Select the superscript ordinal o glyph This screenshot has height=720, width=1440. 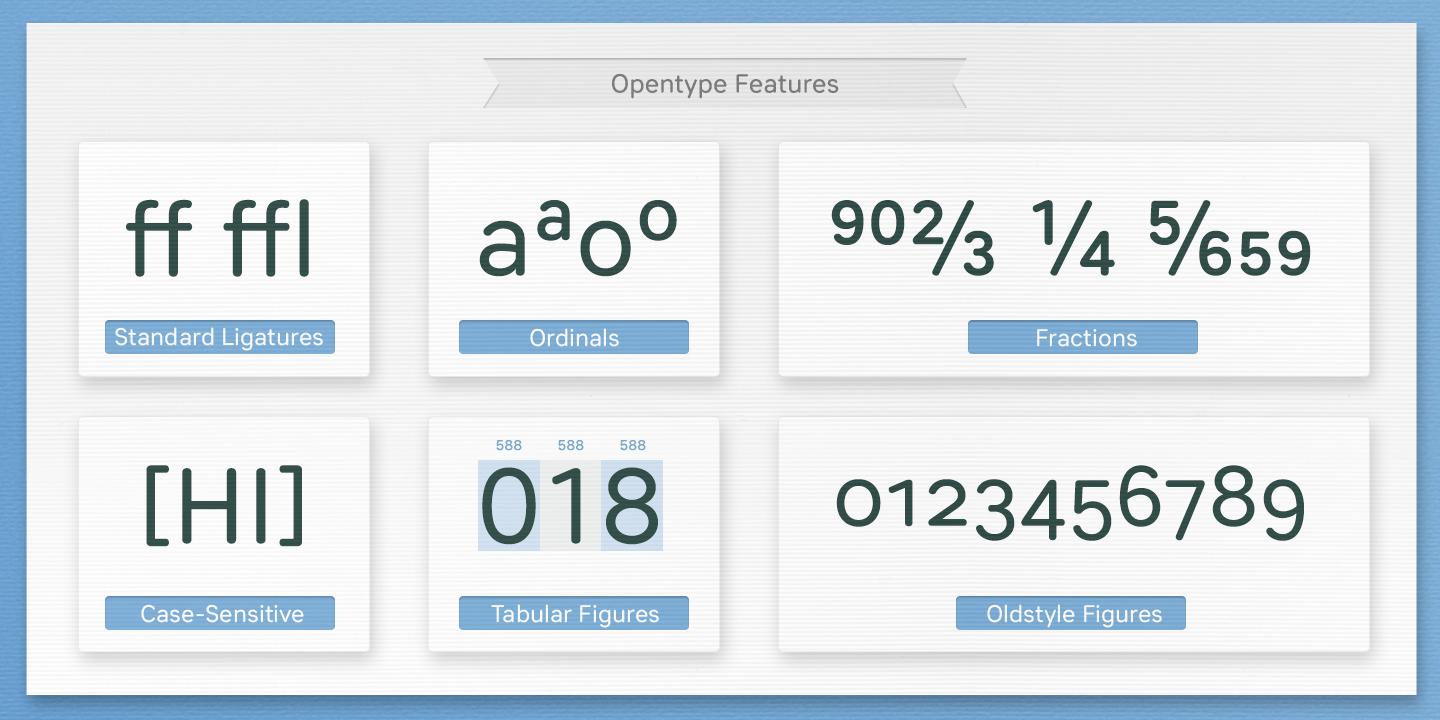(657, 224)
